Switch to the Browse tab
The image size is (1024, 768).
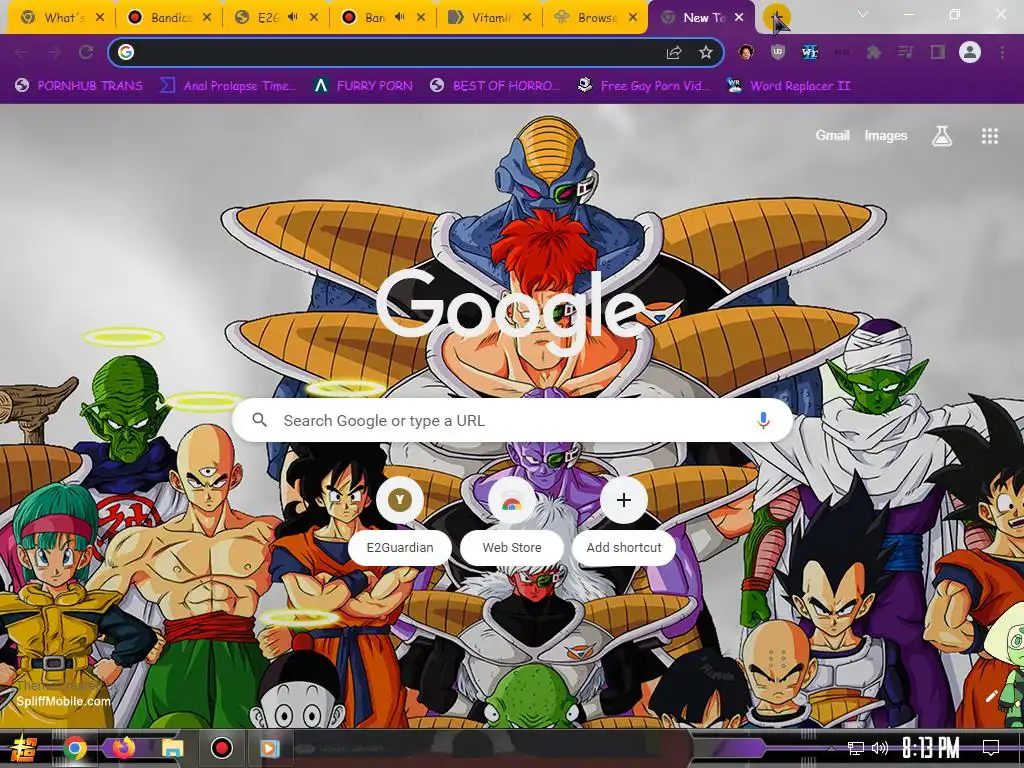[596, 18]
